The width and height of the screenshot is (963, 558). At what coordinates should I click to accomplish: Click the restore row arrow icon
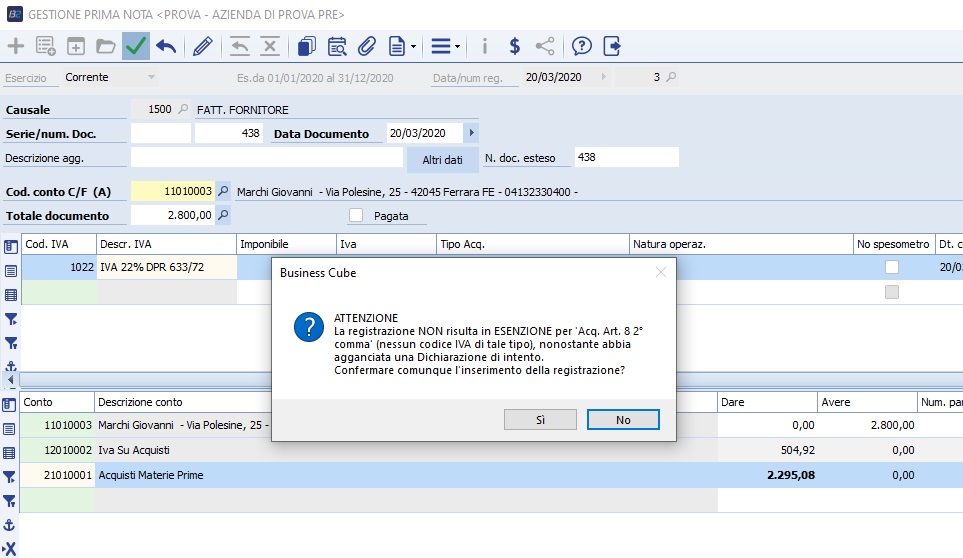point(240,46)
